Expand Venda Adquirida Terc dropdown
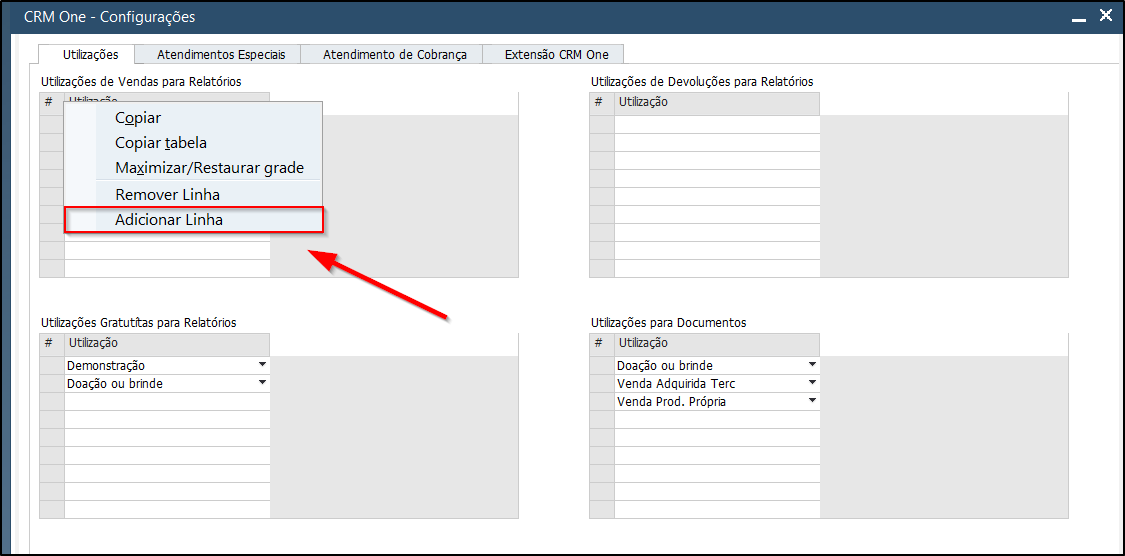 (x=812, y=383)
